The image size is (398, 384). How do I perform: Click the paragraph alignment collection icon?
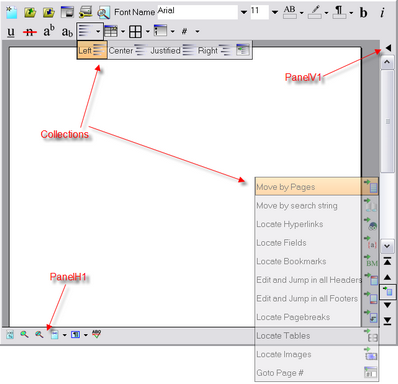coord(85,31)
